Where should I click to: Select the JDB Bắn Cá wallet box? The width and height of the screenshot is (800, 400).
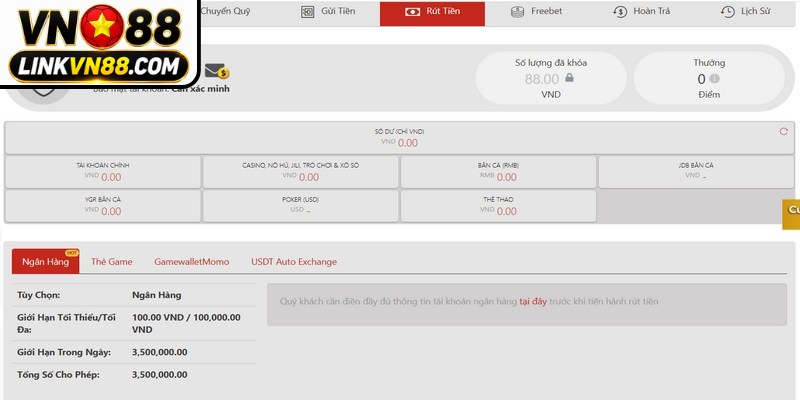pyautogui.click(x=696, y=172)
